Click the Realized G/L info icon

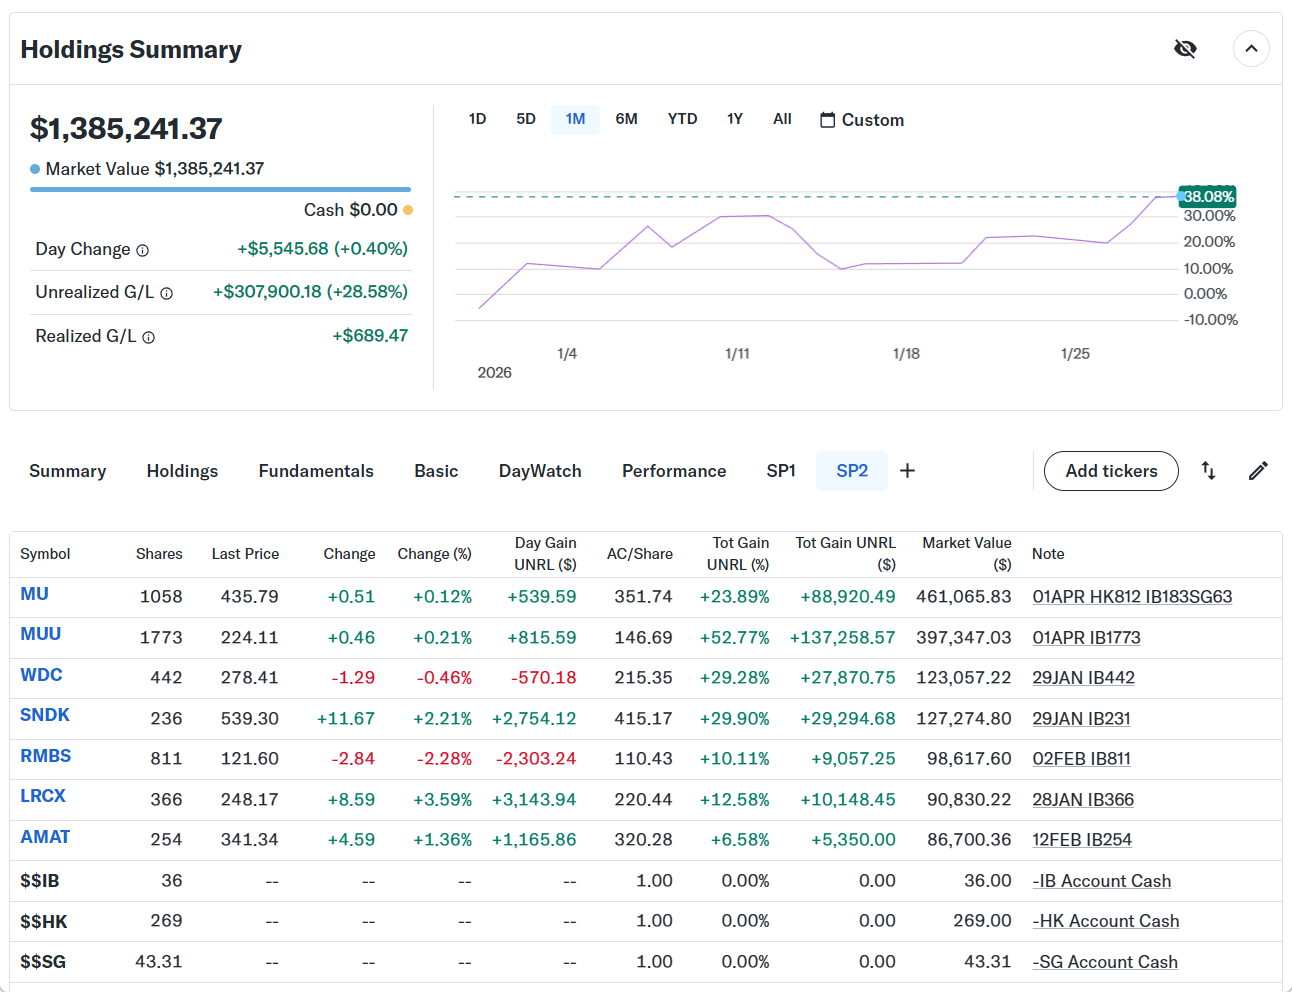(x=149, y=337)
